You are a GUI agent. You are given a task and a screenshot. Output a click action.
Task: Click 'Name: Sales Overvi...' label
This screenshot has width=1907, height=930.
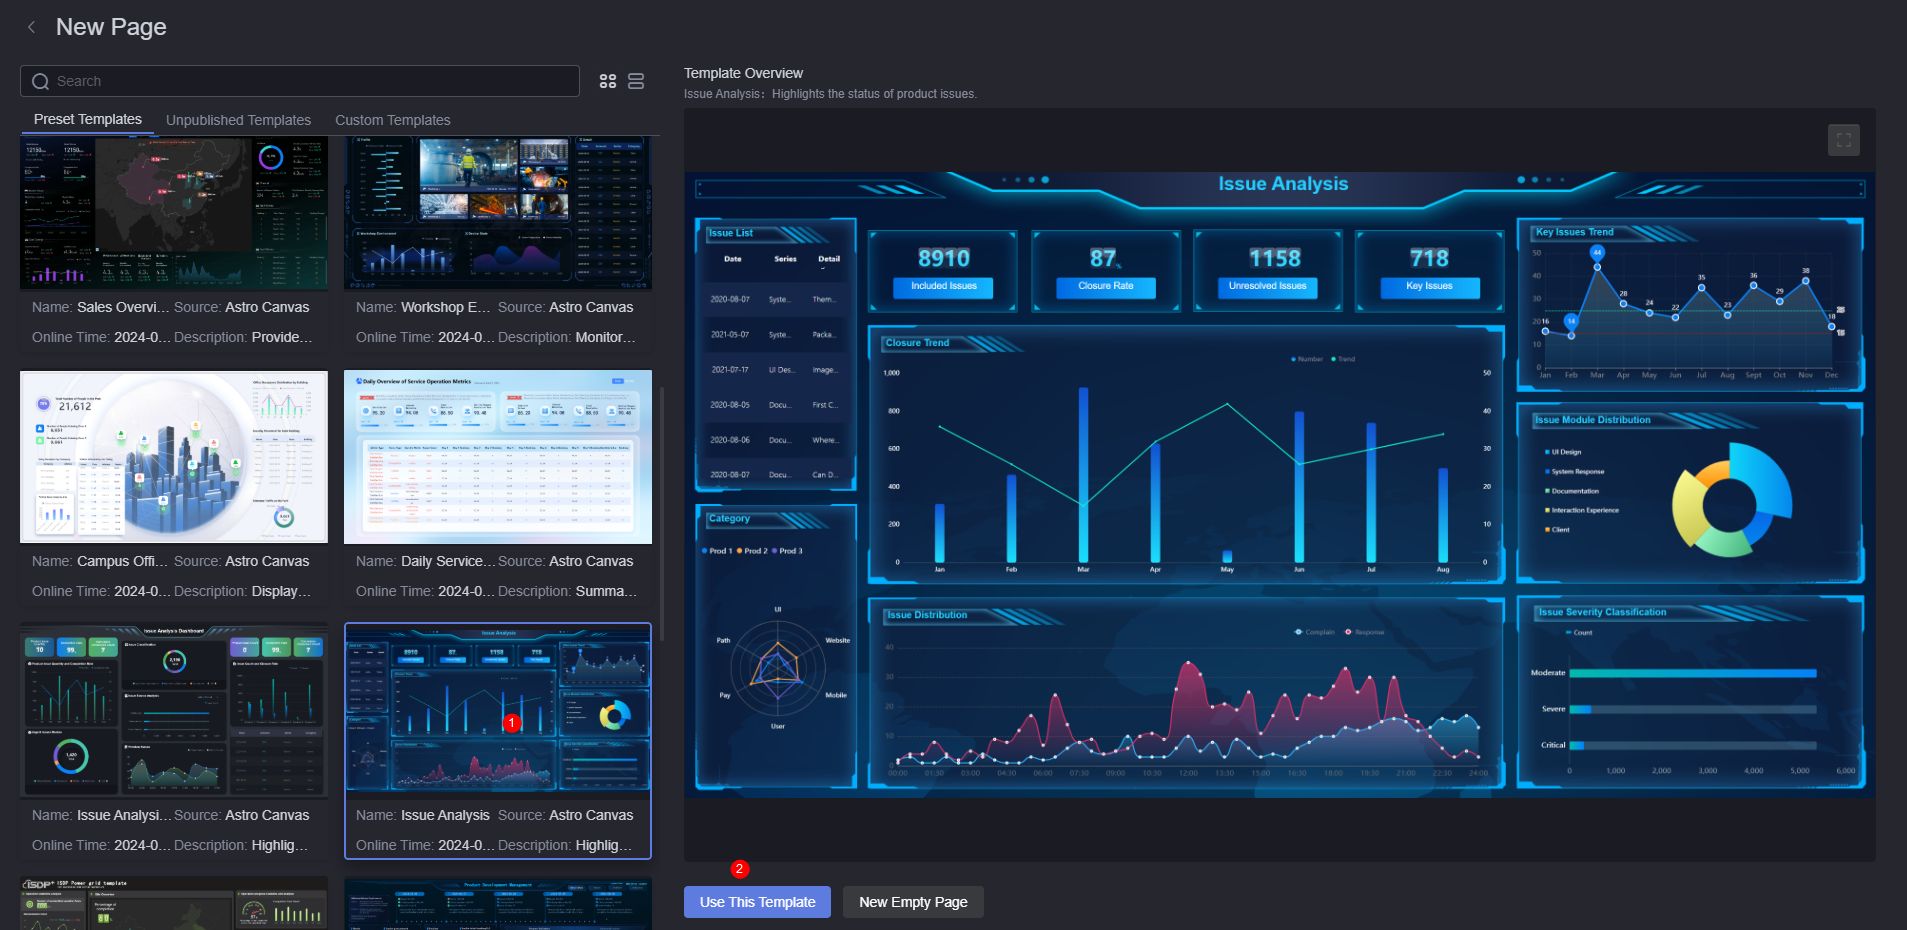pos(100,307)
